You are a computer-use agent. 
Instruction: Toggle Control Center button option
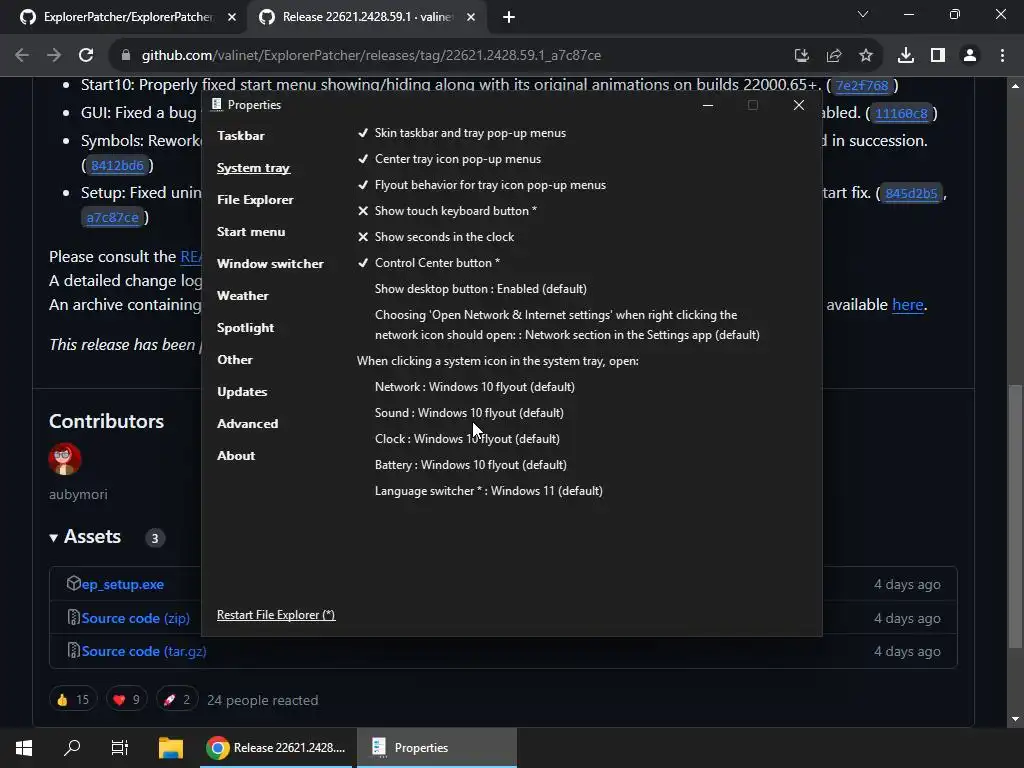coord(428,263)
